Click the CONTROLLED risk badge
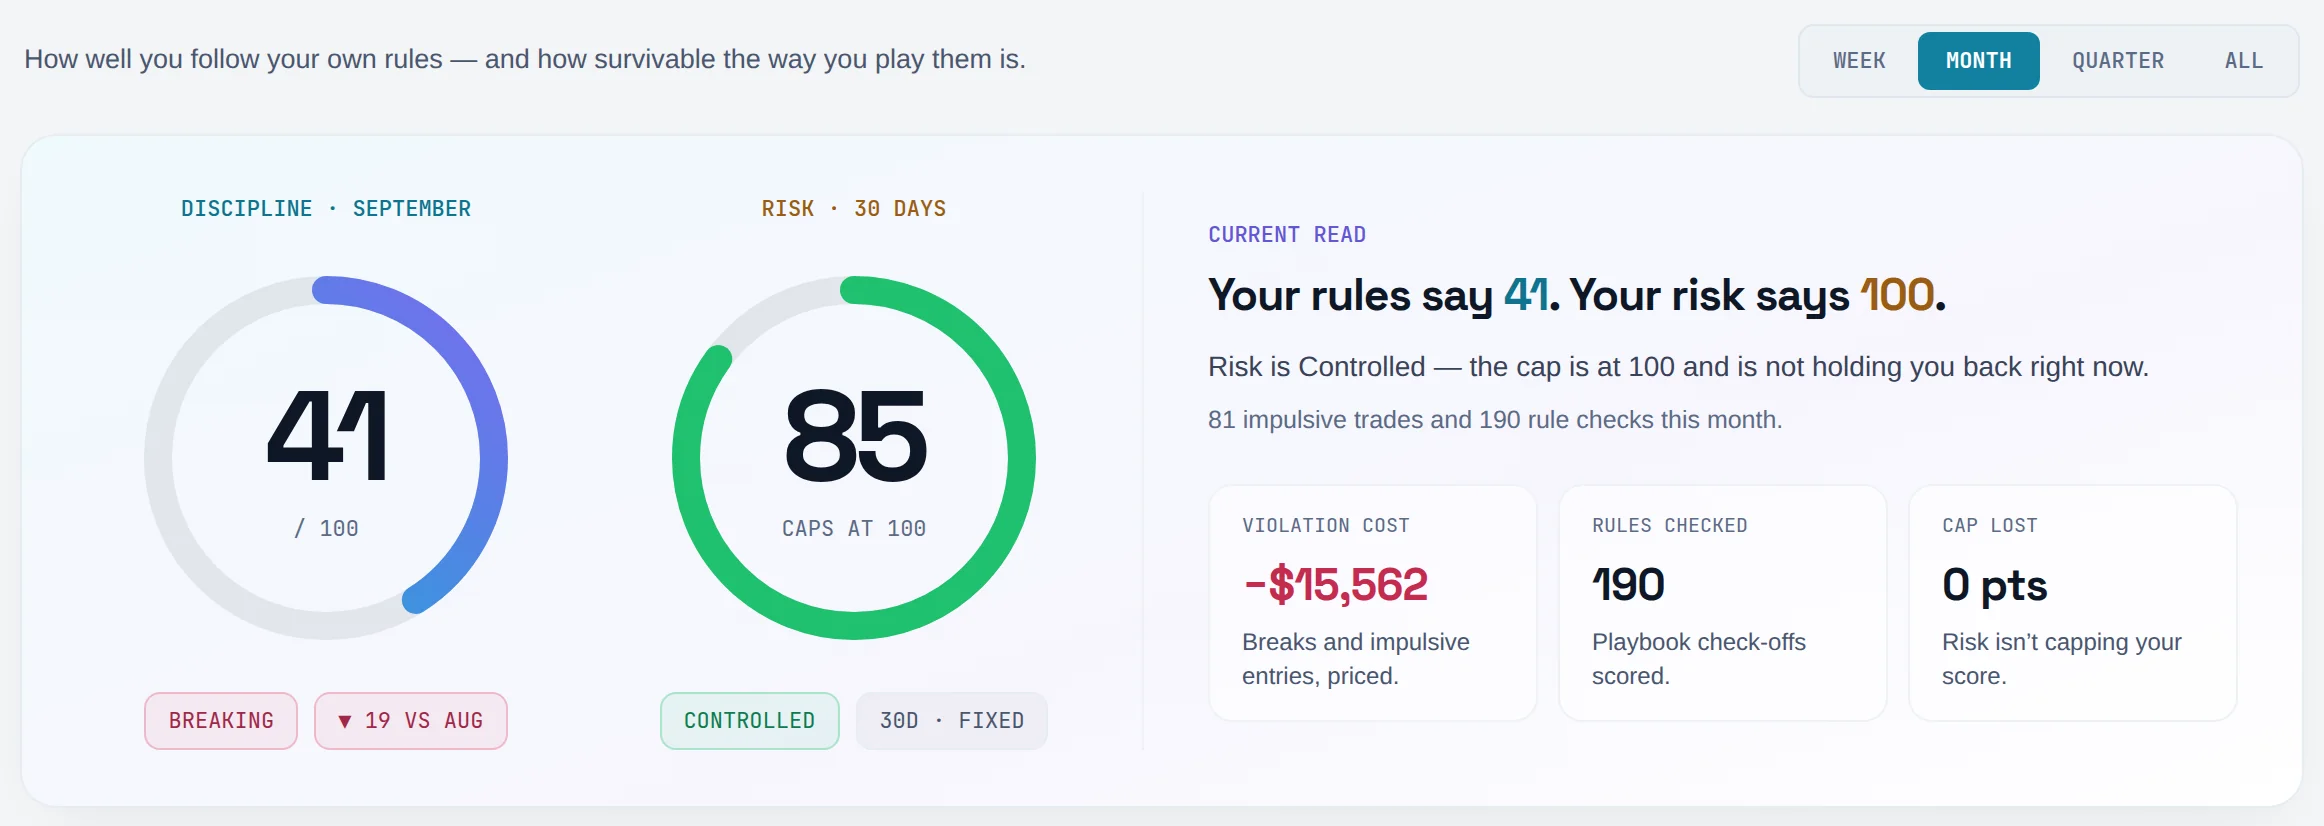 (749, 721)
